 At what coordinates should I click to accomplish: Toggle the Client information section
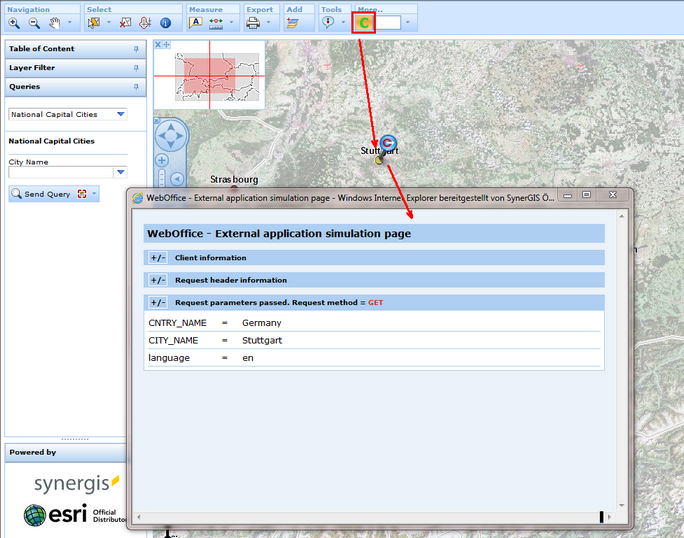[x=157, y=258]
